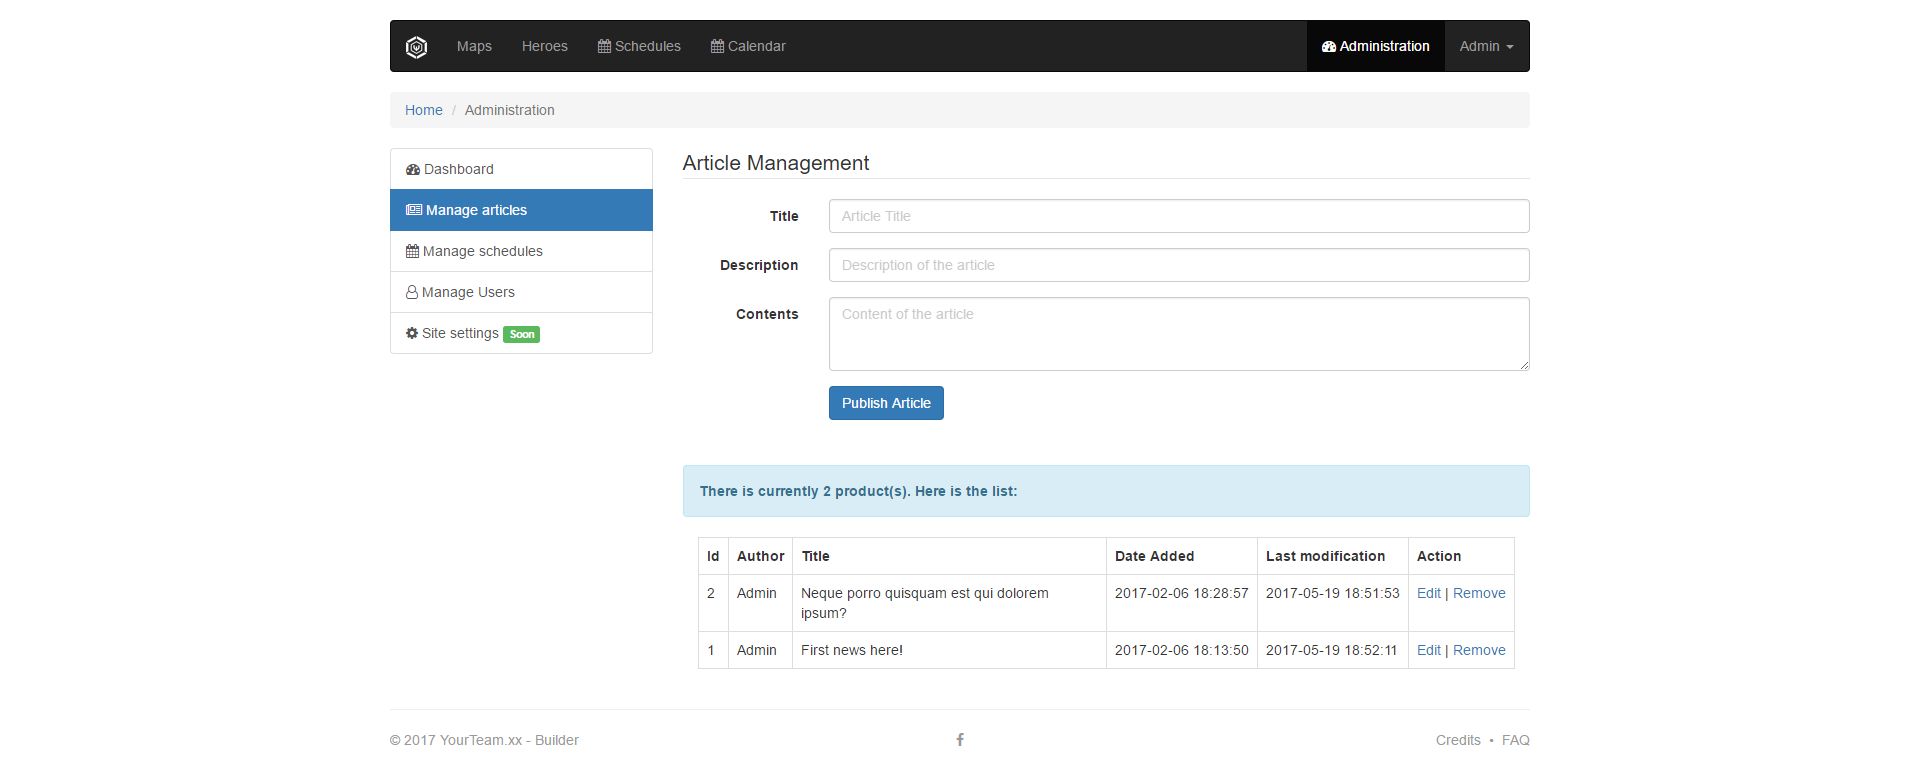
Task: Click into the Contents textarea
Action: click(x=1178, y=334)
